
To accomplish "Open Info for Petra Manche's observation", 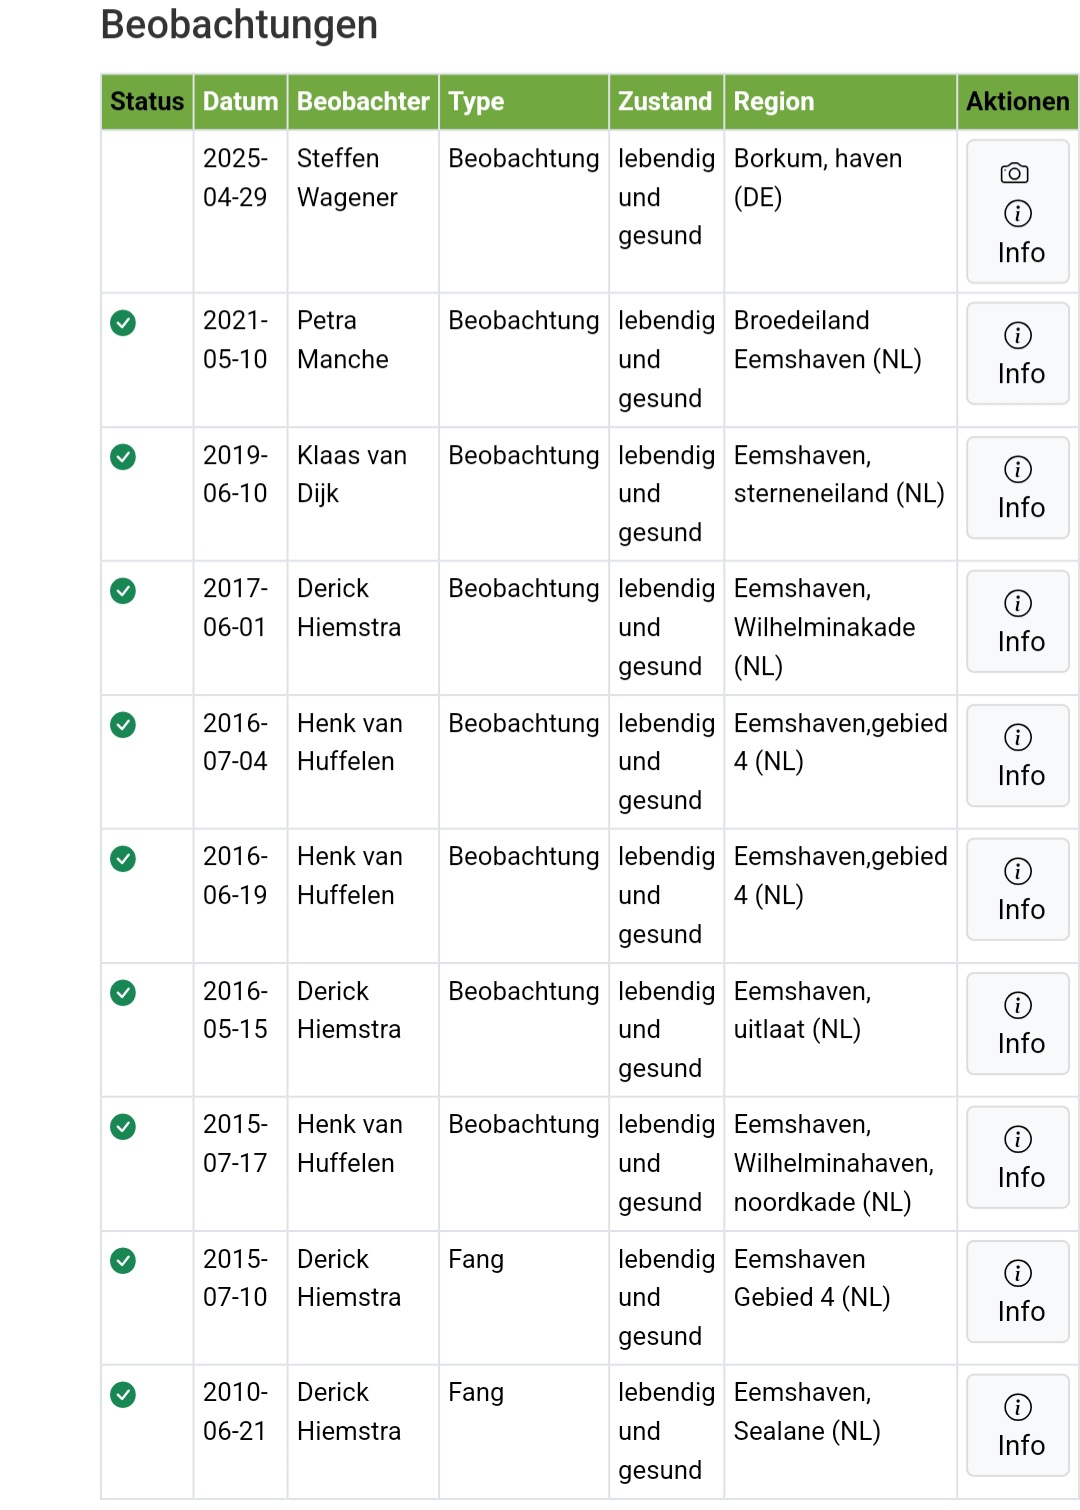I will [1018, 354].
